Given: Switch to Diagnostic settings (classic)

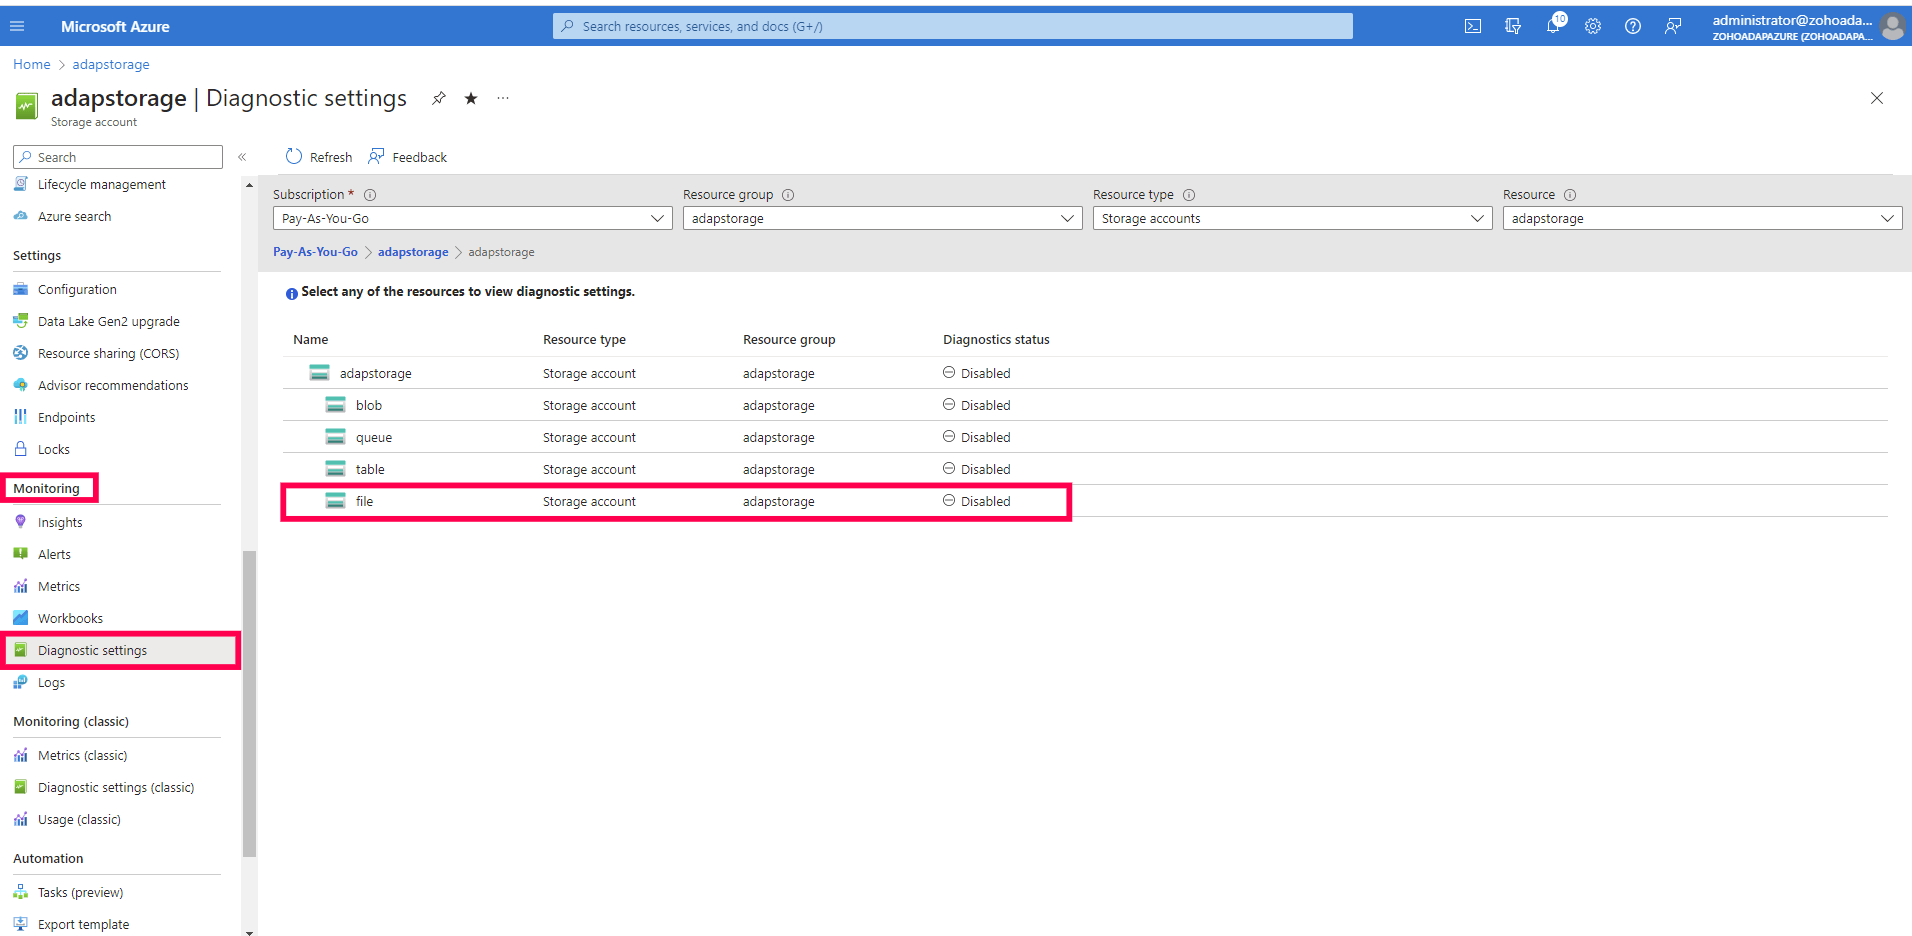Looking at the screenshot, I should point(117,787).
